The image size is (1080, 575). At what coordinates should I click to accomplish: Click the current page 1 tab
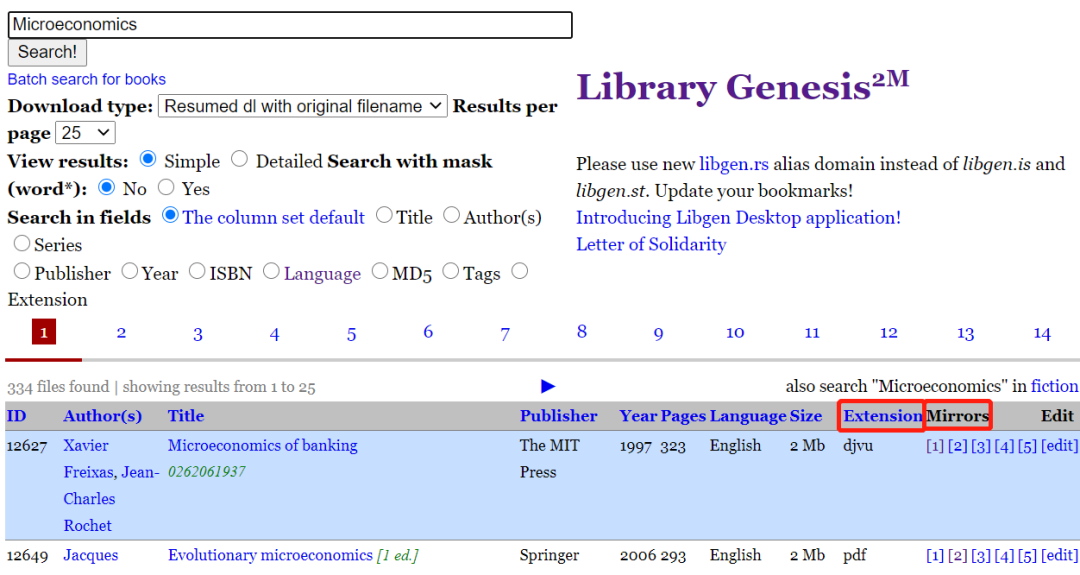point(43,333)
